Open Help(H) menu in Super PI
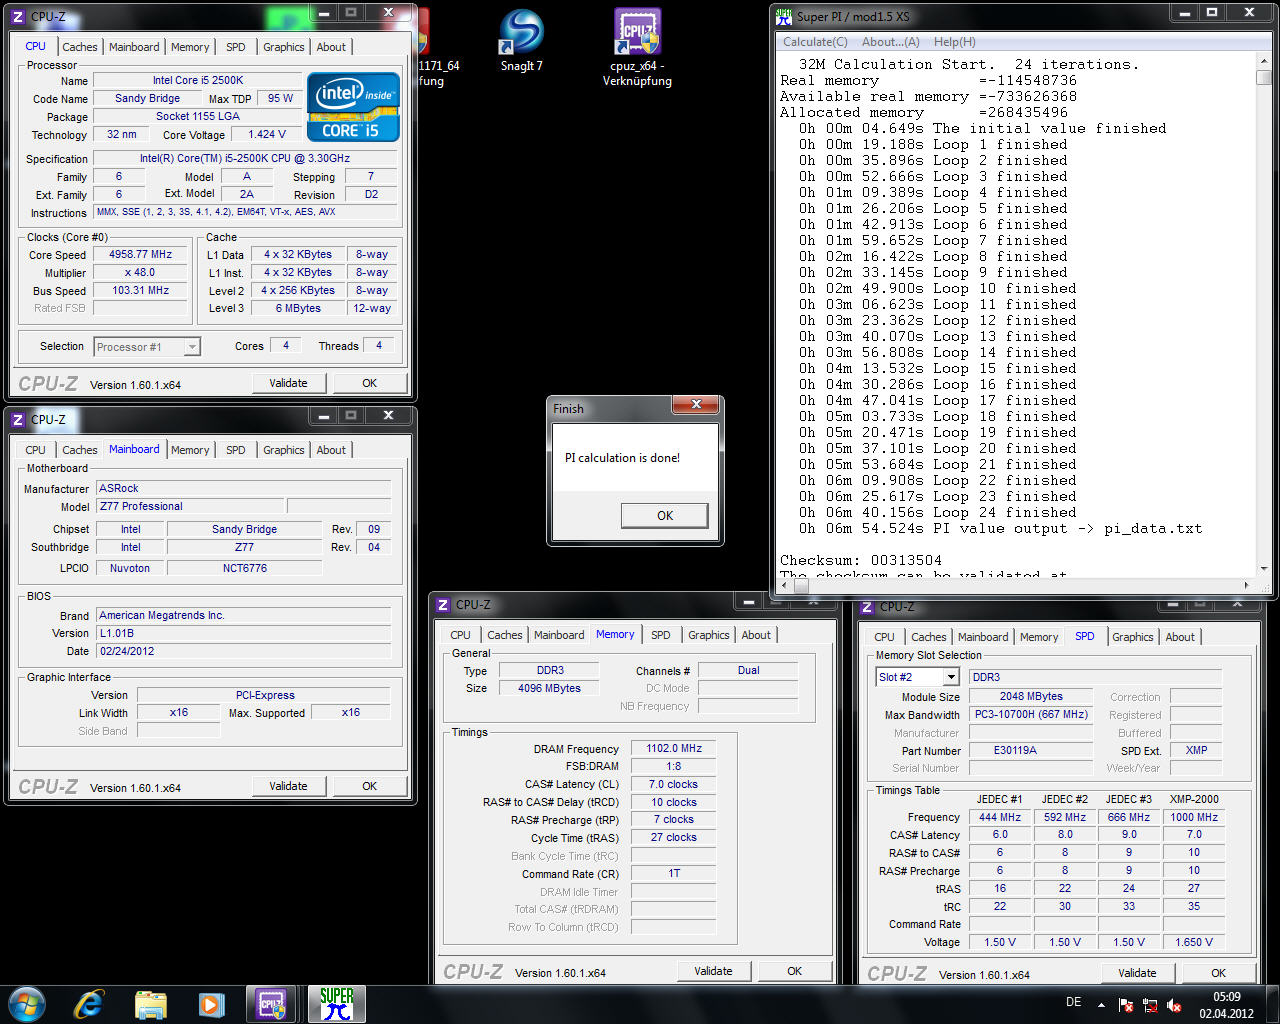Screen dimensions: 1280x1024 [954, 42]
